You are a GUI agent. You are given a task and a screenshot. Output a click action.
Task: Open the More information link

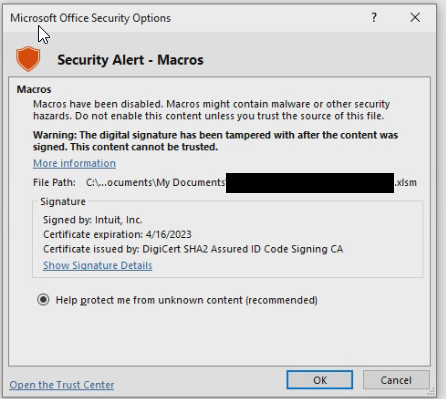pos(74,163)
